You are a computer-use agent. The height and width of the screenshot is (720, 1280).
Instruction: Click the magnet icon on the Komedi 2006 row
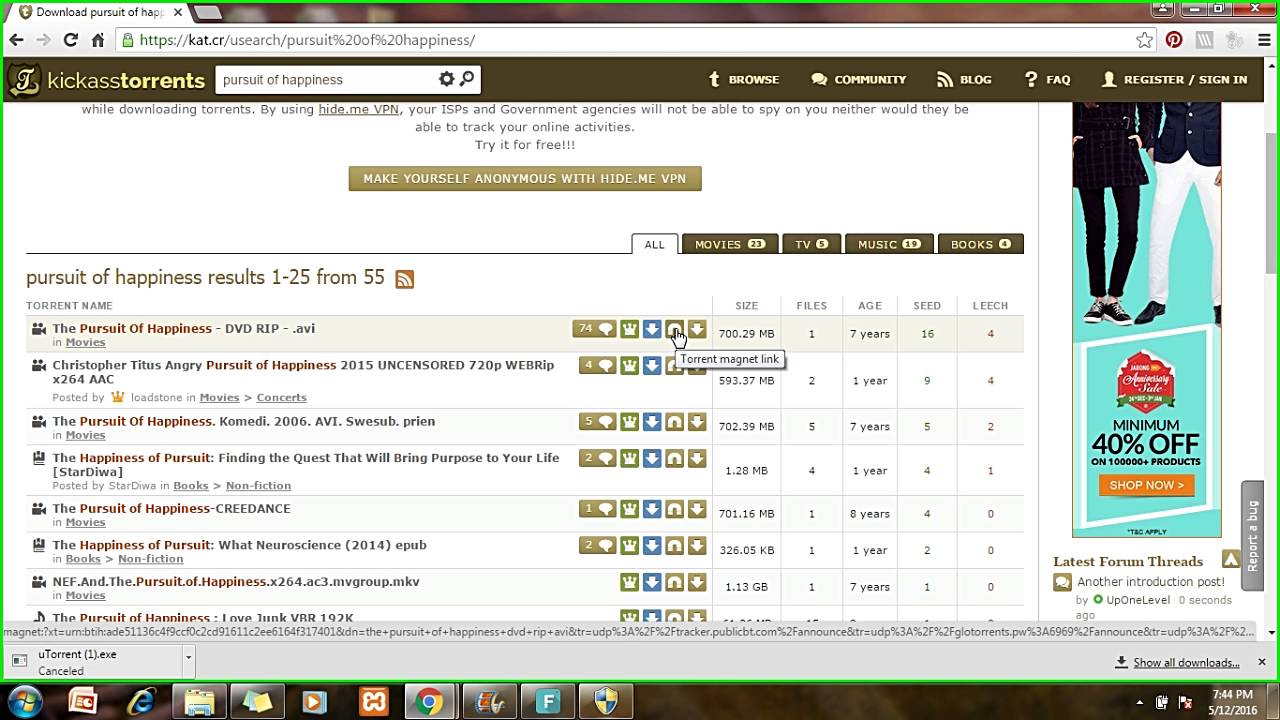pyautogui.click(x=674, y=422)
